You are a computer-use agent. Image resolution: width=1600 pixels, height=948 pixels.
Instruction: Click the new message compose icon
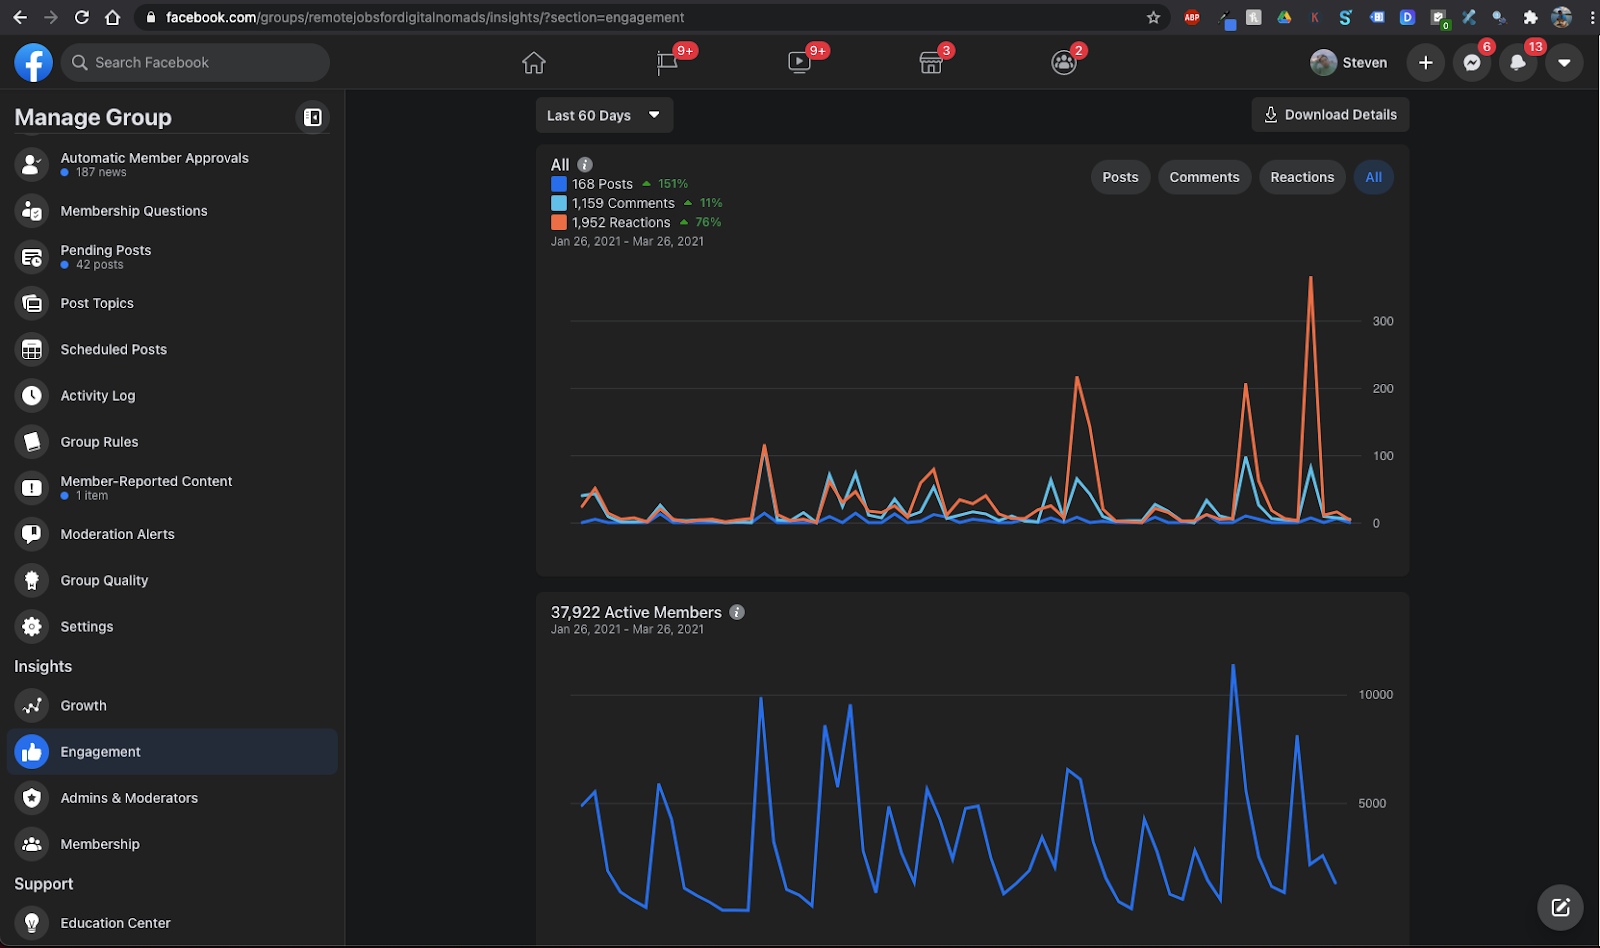1560,907
